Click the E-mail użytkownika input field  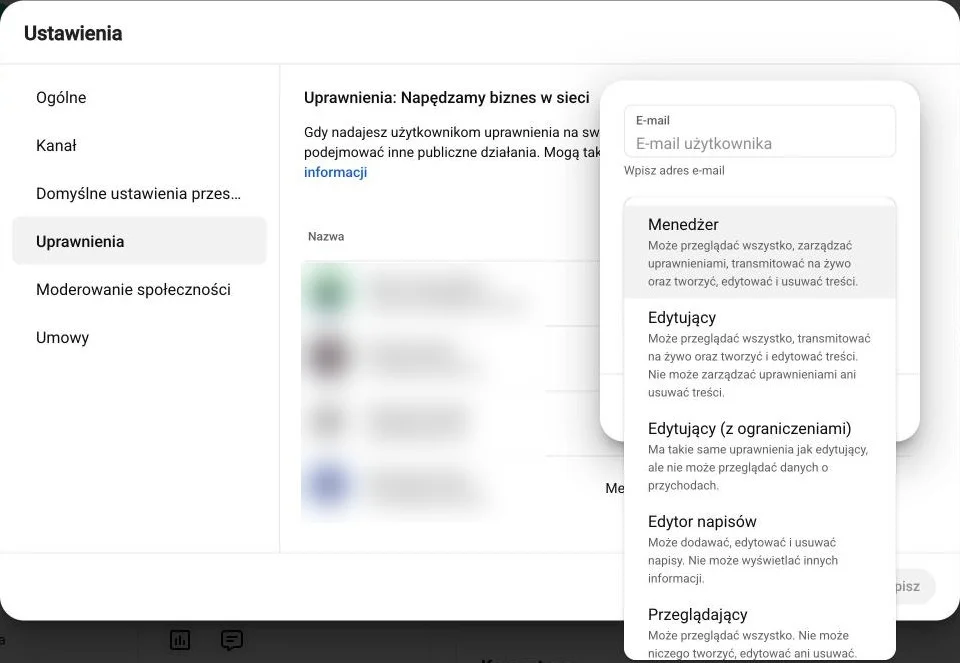coord(760,132)
